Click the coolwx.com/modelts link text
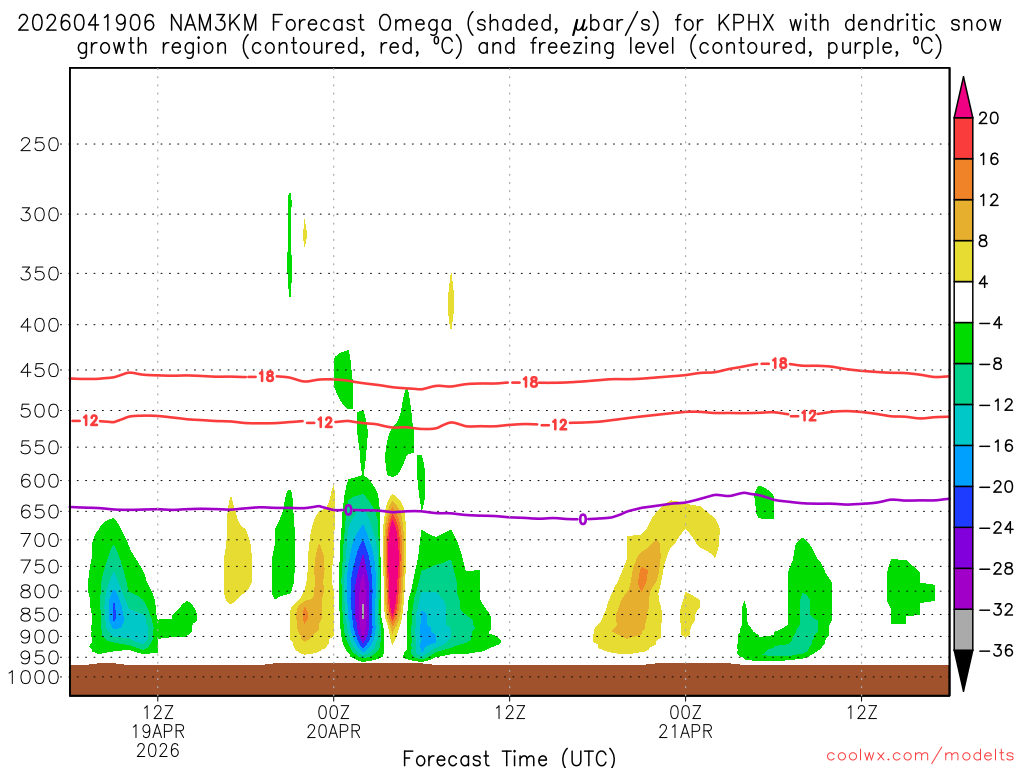The image size is (1024, 768). point(920,756)
